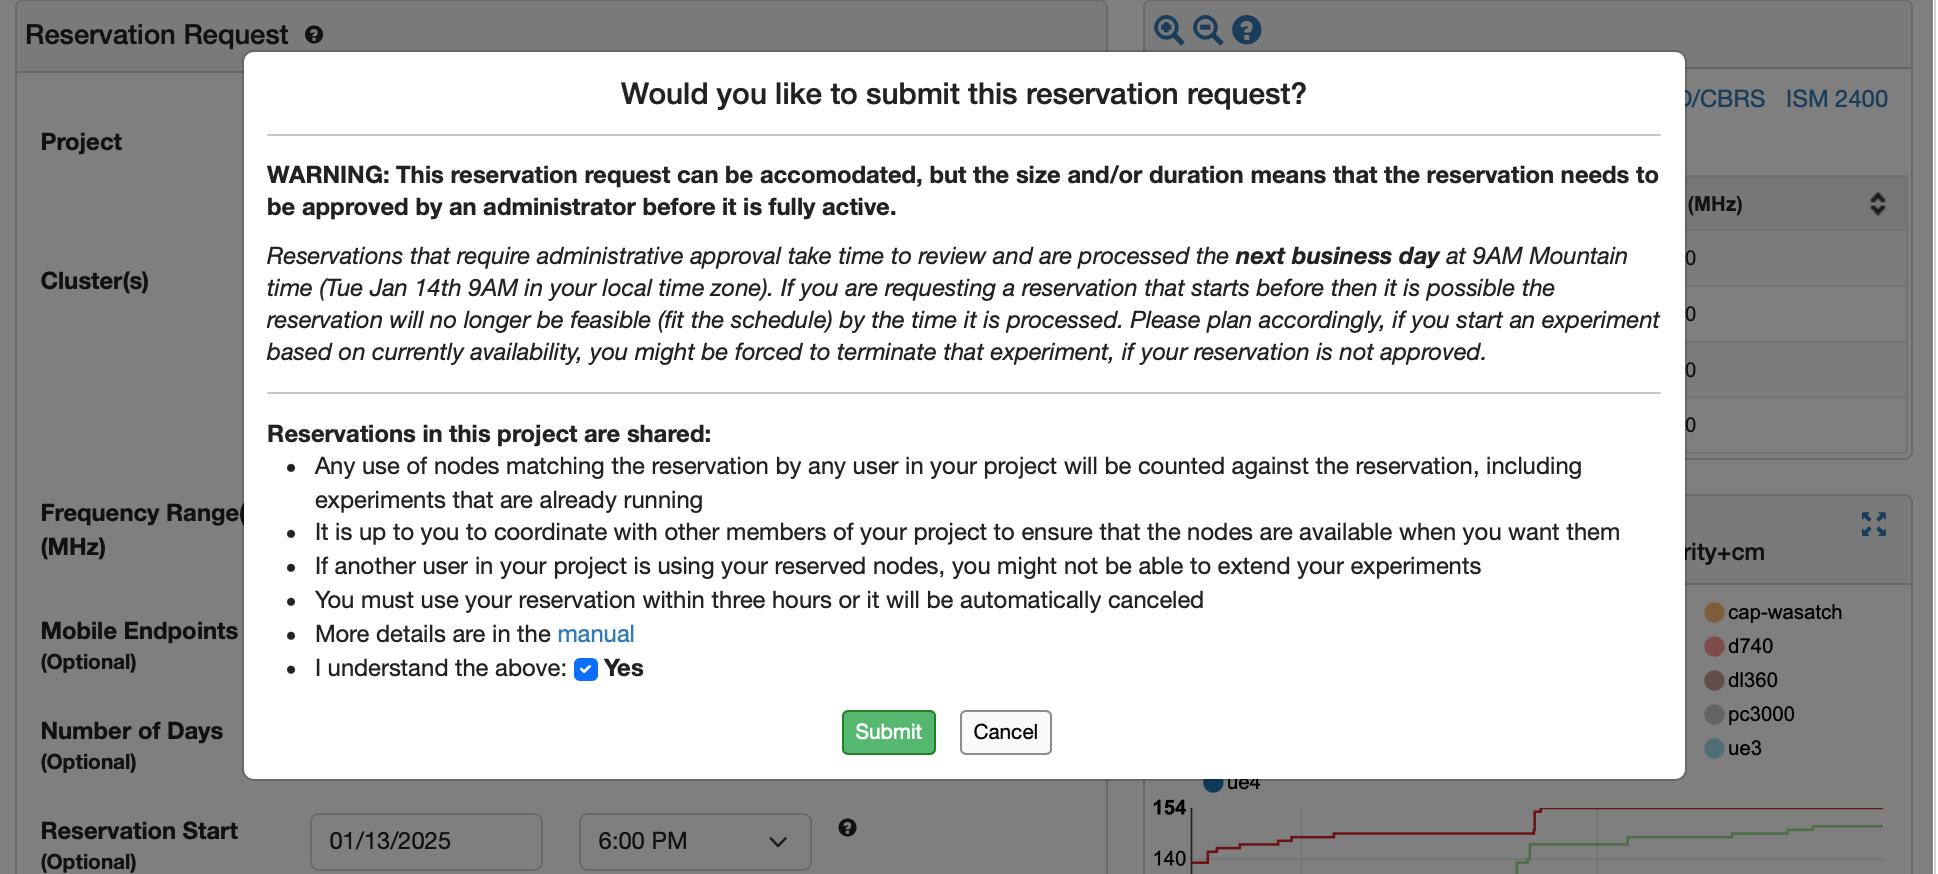Toggle dl360 legend color dot

tap(1714, 680)
